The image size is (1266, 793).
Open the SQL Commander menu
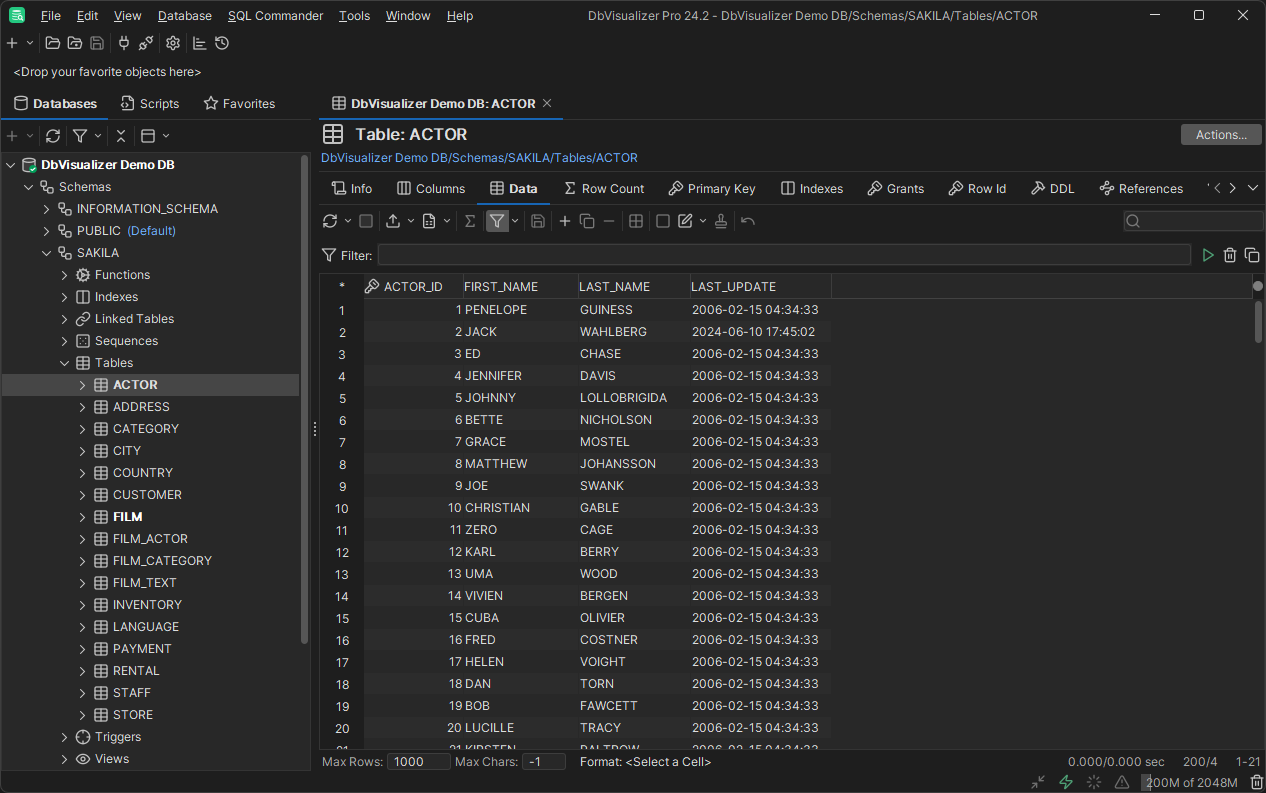(275, 16)
